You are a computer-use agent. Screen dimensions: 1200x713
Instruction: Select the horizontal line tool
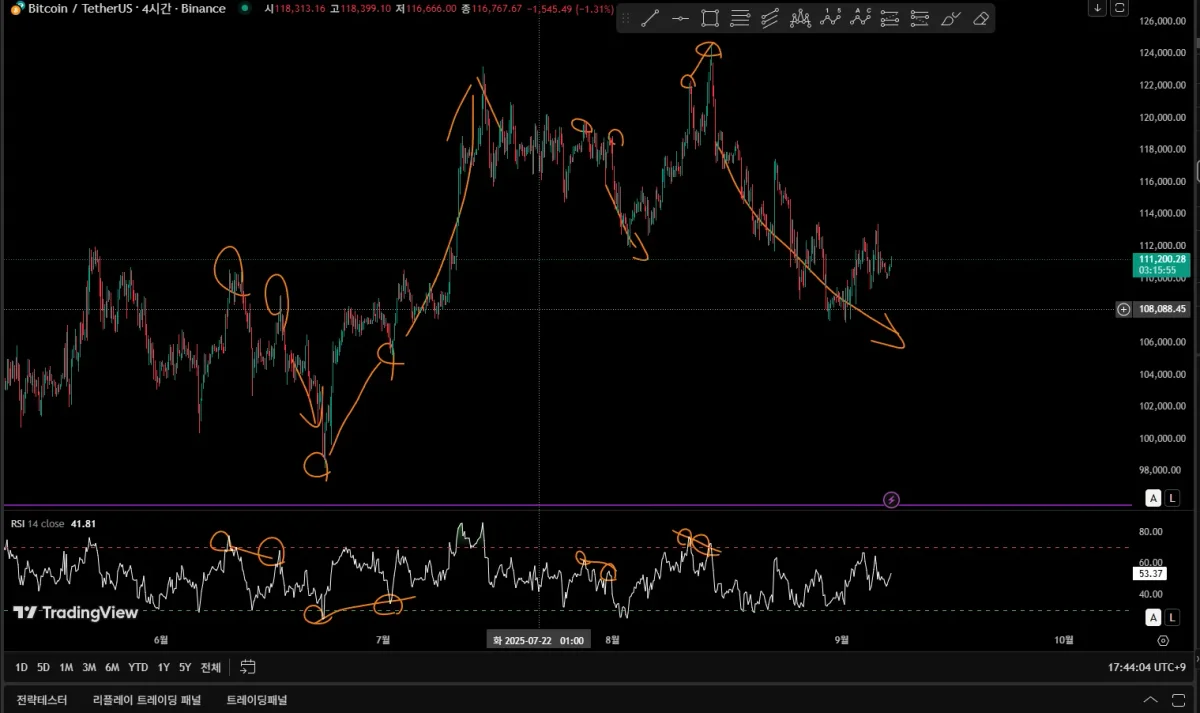(x=680, y=18)
